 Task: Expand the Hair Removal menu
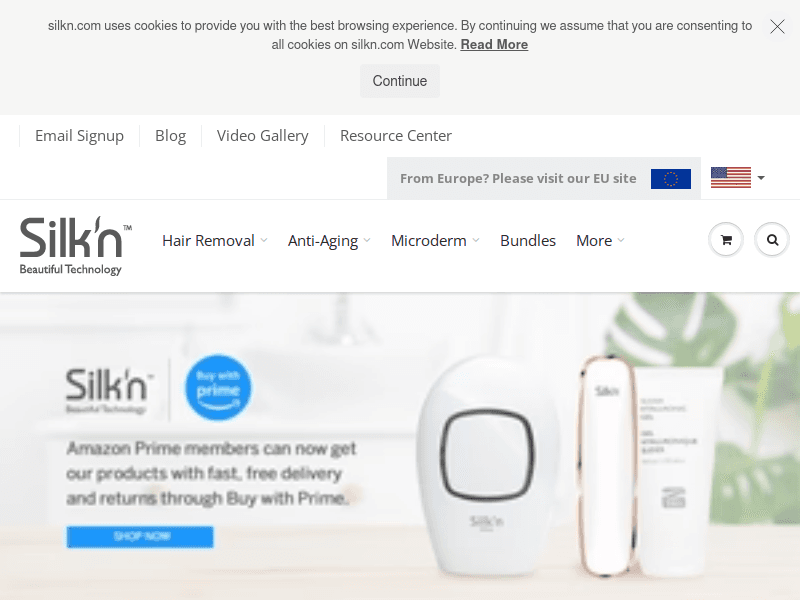214,240
